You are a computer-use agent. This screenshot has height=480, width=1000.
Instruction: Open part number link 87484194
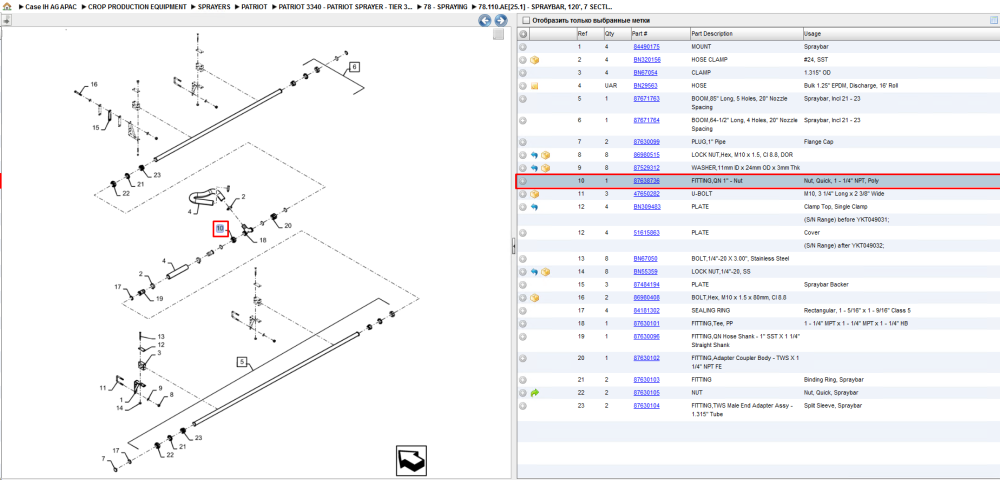click(x=646, y=284)
